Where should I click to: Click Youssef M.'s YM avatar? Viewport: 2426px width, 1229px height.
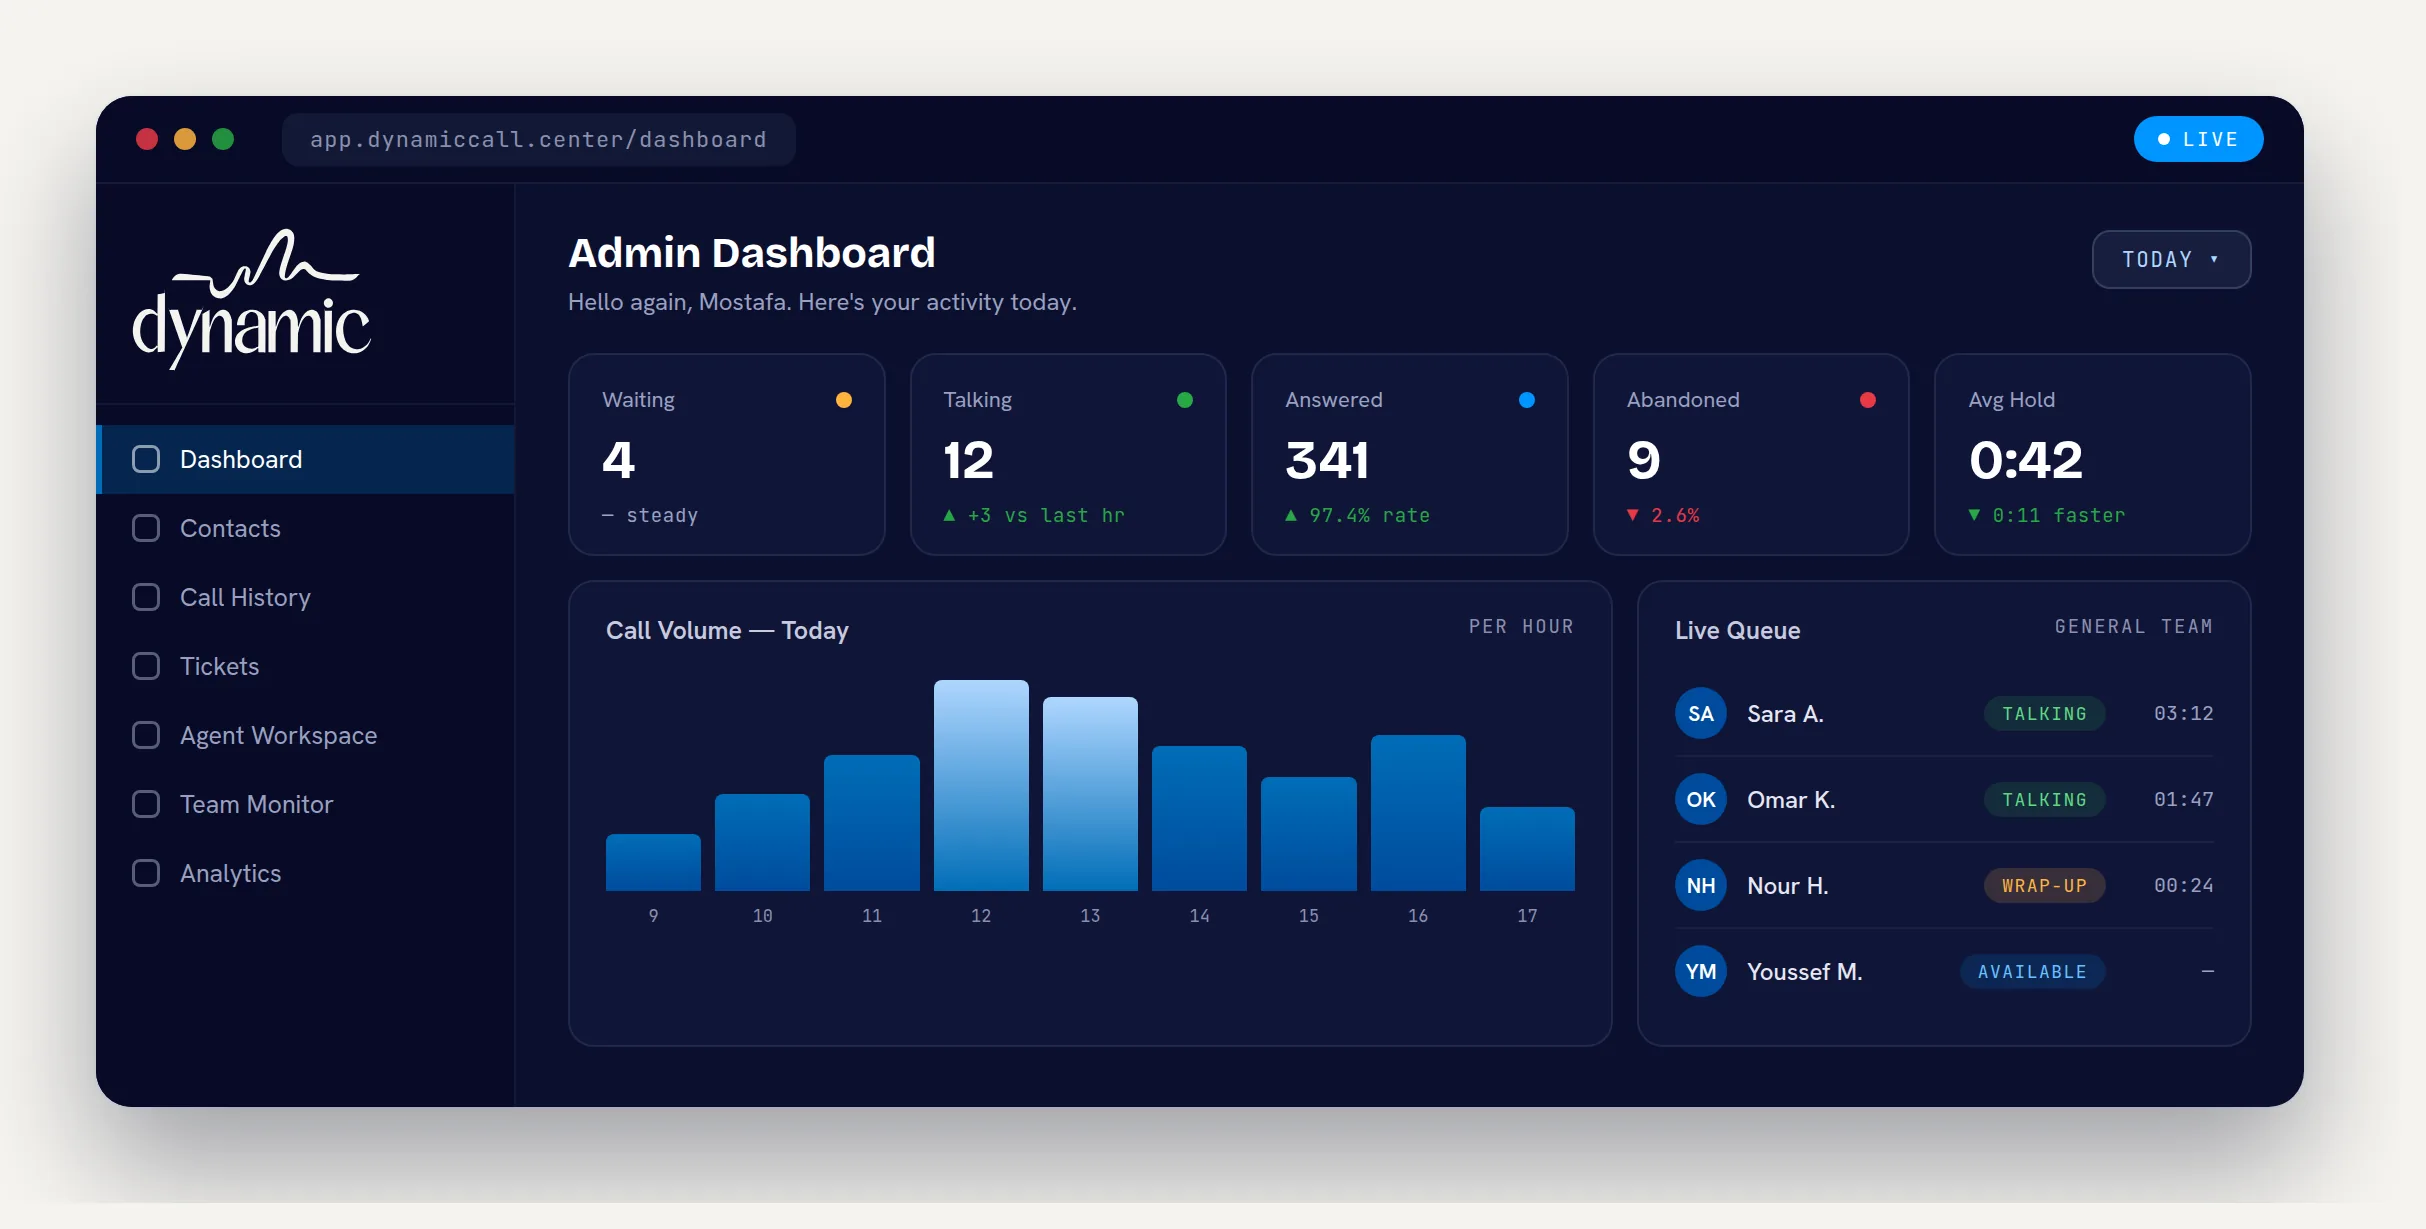(x=1700, y=971)
